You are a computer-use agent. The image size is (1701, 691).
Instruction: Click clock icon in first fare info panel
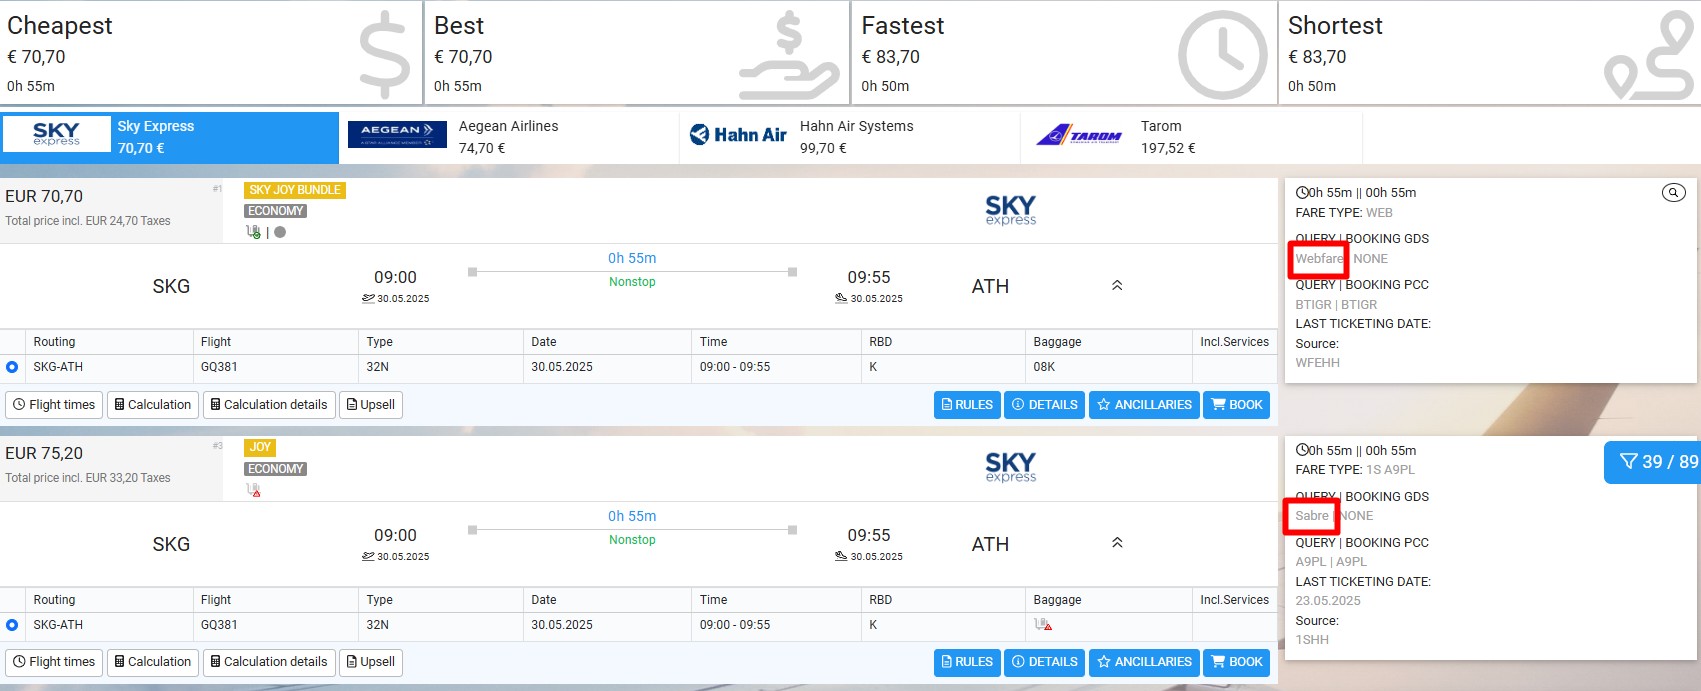[x=1302, y=193]
